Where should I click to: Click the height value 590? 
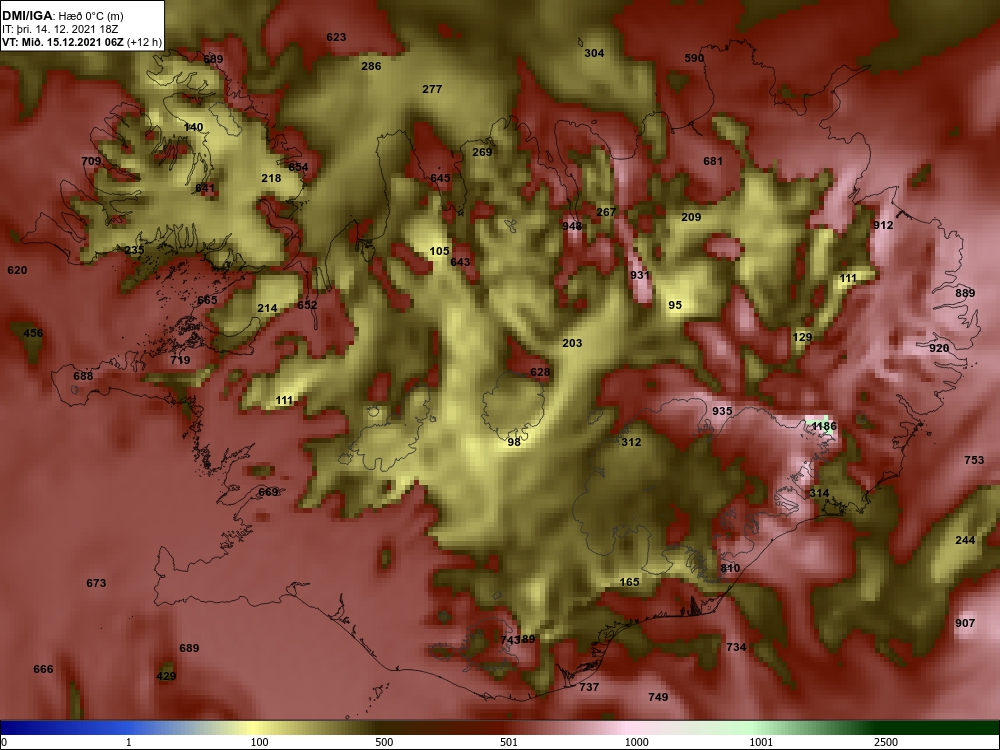click(x=694, y=59)
